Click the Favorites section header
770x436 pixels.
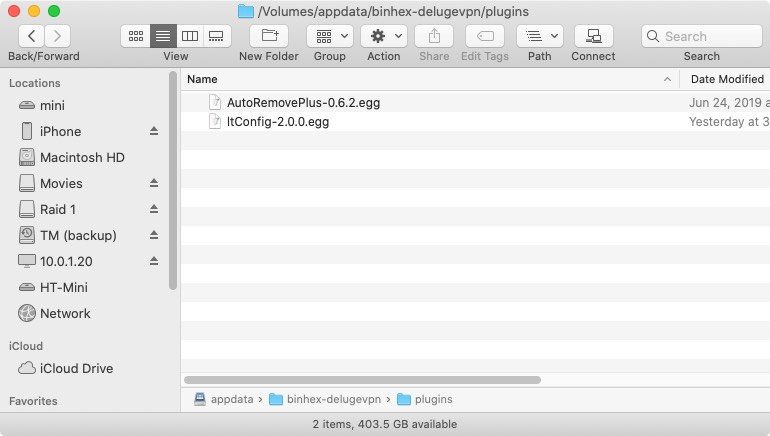33,401
